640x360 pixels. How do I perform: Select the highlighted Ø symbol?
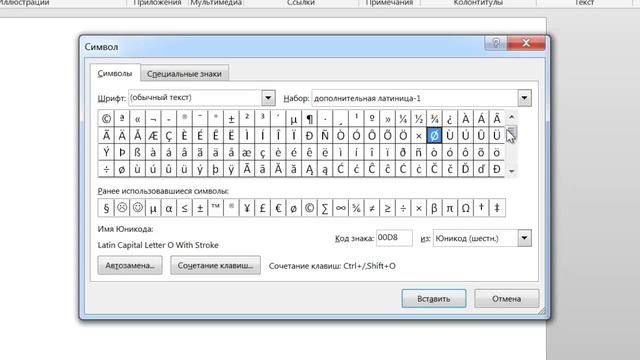(x=434, y=135)
